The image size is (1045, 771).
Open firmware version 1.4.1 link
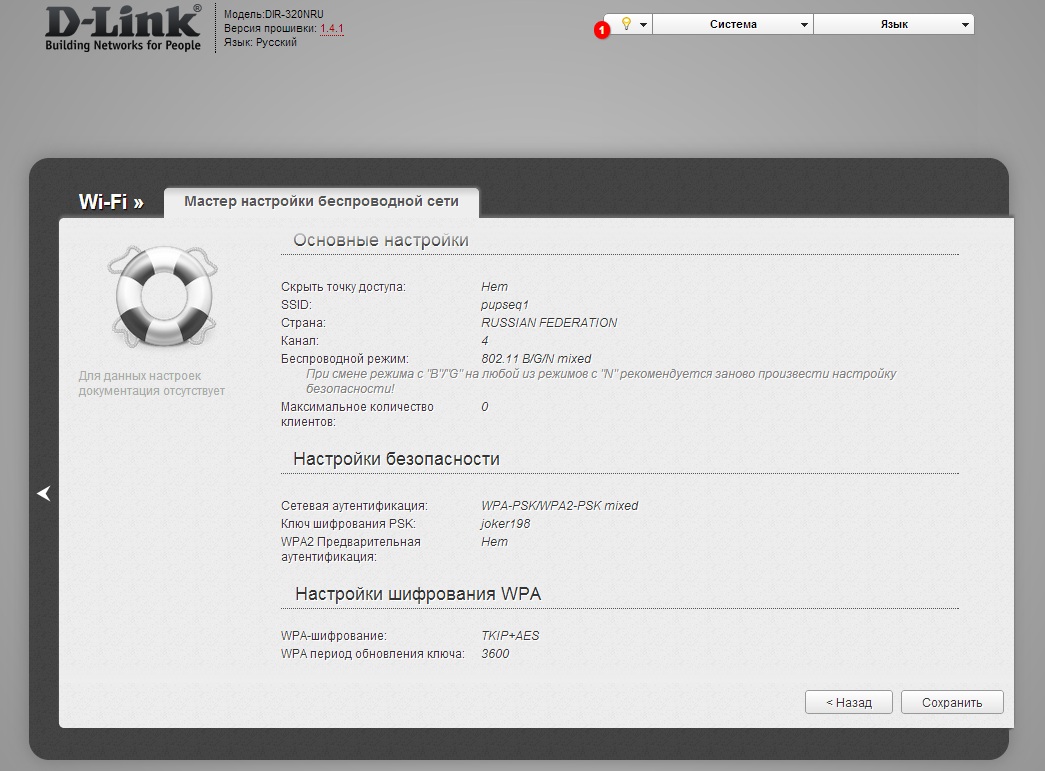[331, 29]
